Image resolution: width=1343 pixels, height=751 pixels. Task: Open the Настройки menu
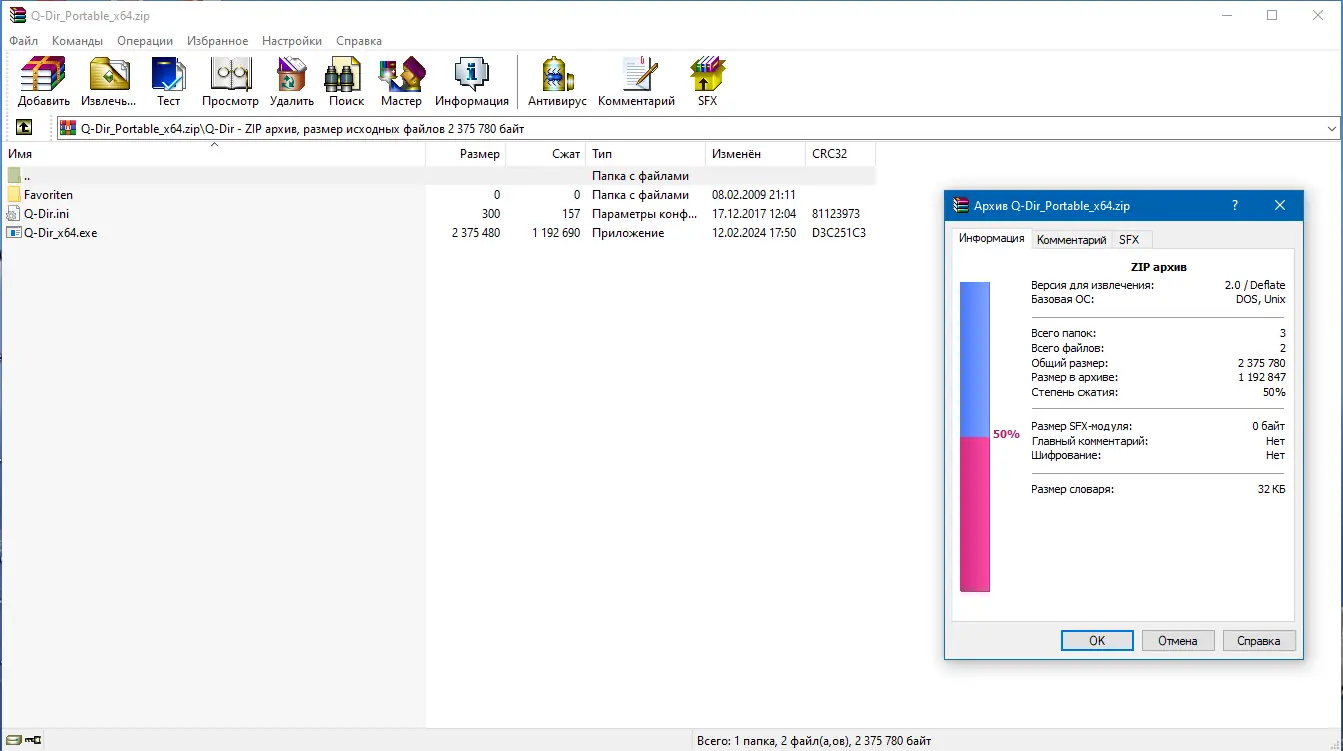coord(292,41)
